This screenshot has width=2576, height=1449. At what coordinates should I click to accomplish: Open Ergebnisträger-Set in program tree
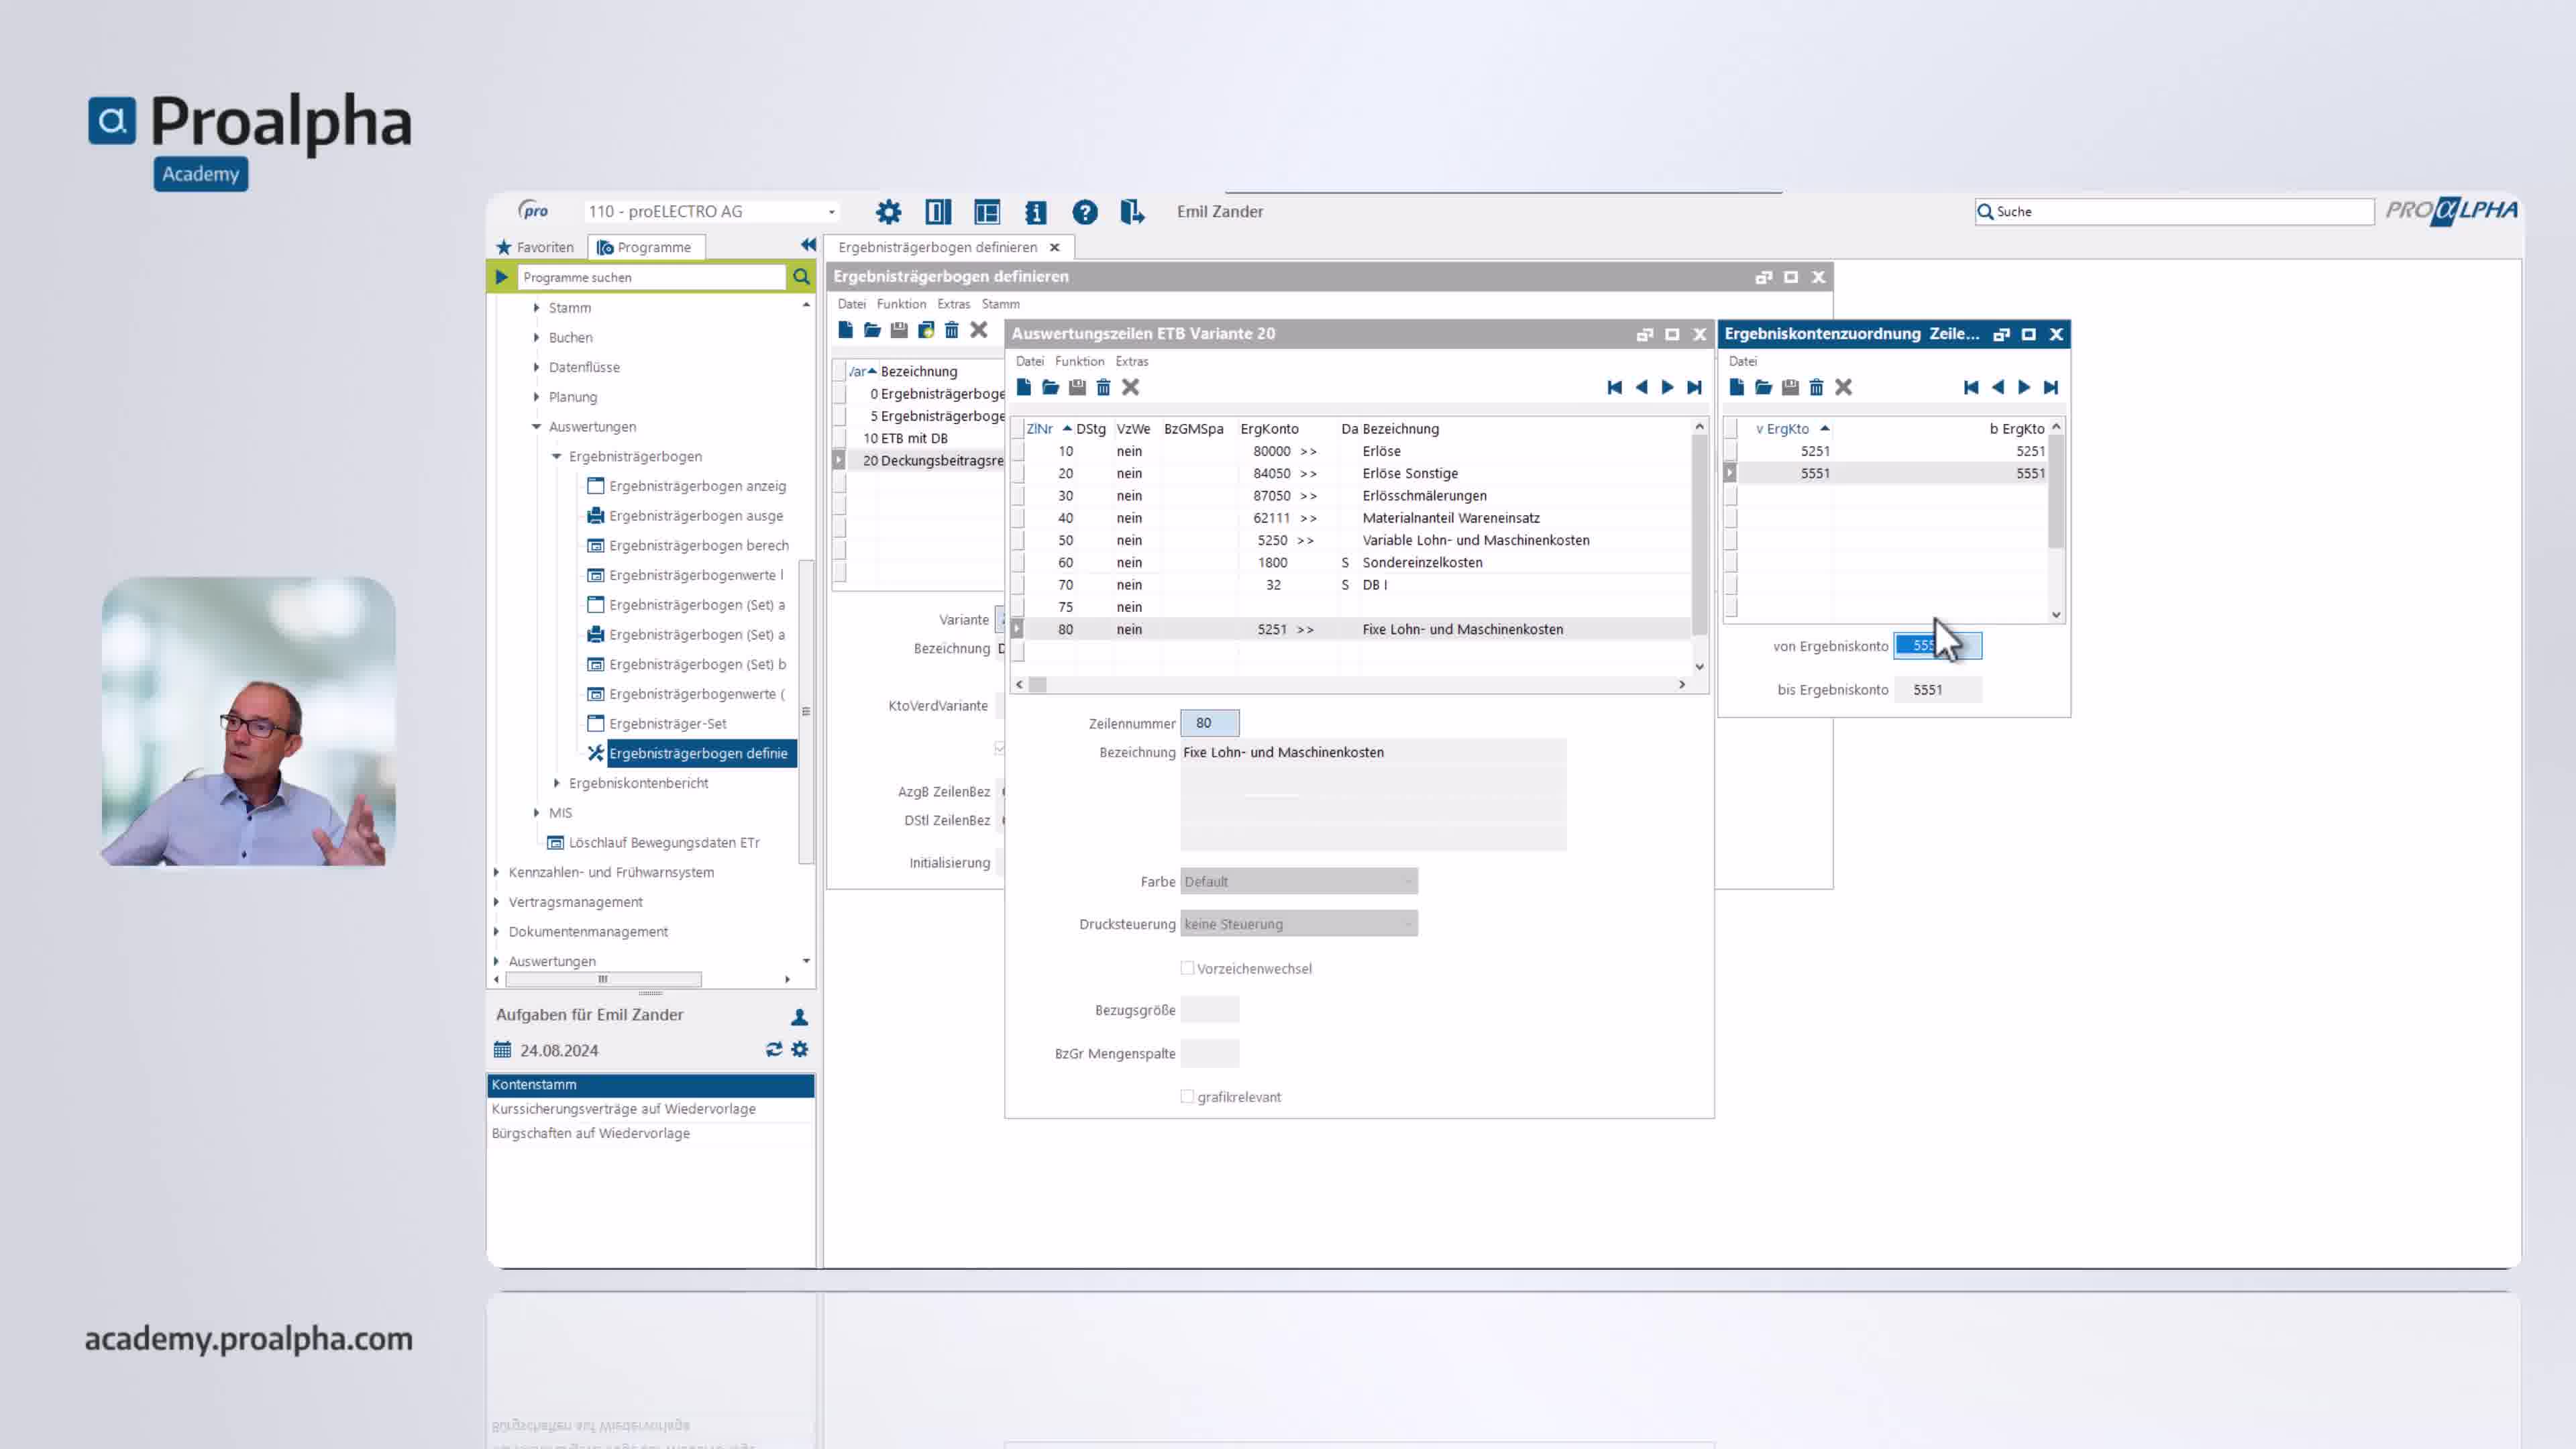tap(667, 723)
